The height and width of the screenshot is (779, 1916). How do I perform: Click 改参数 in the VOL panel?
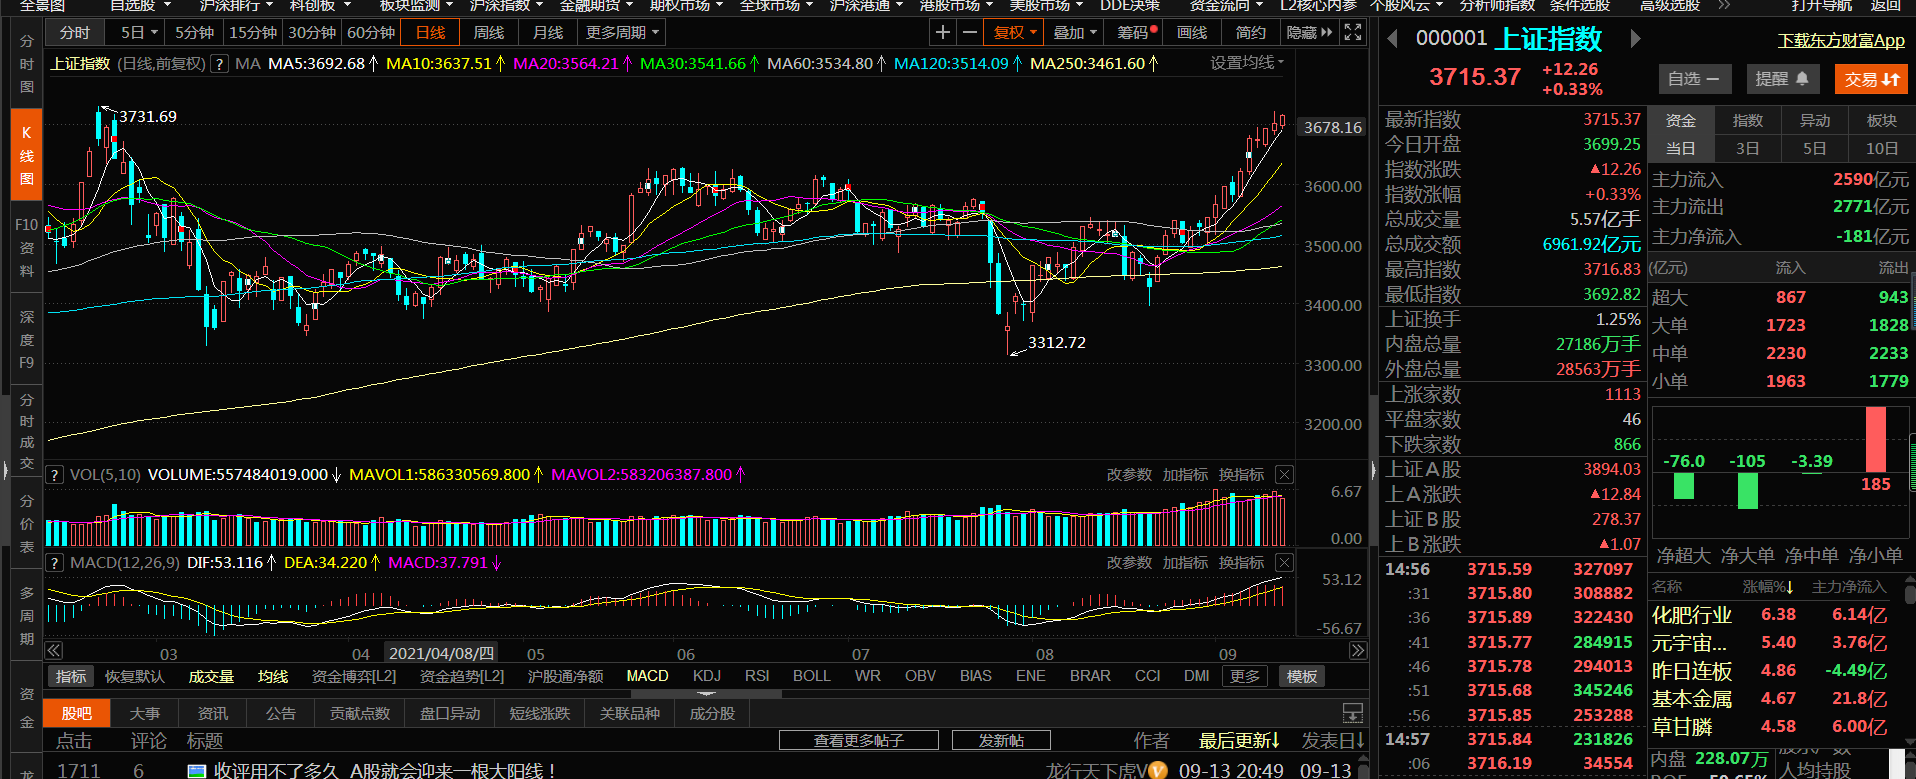point(1129,475)
